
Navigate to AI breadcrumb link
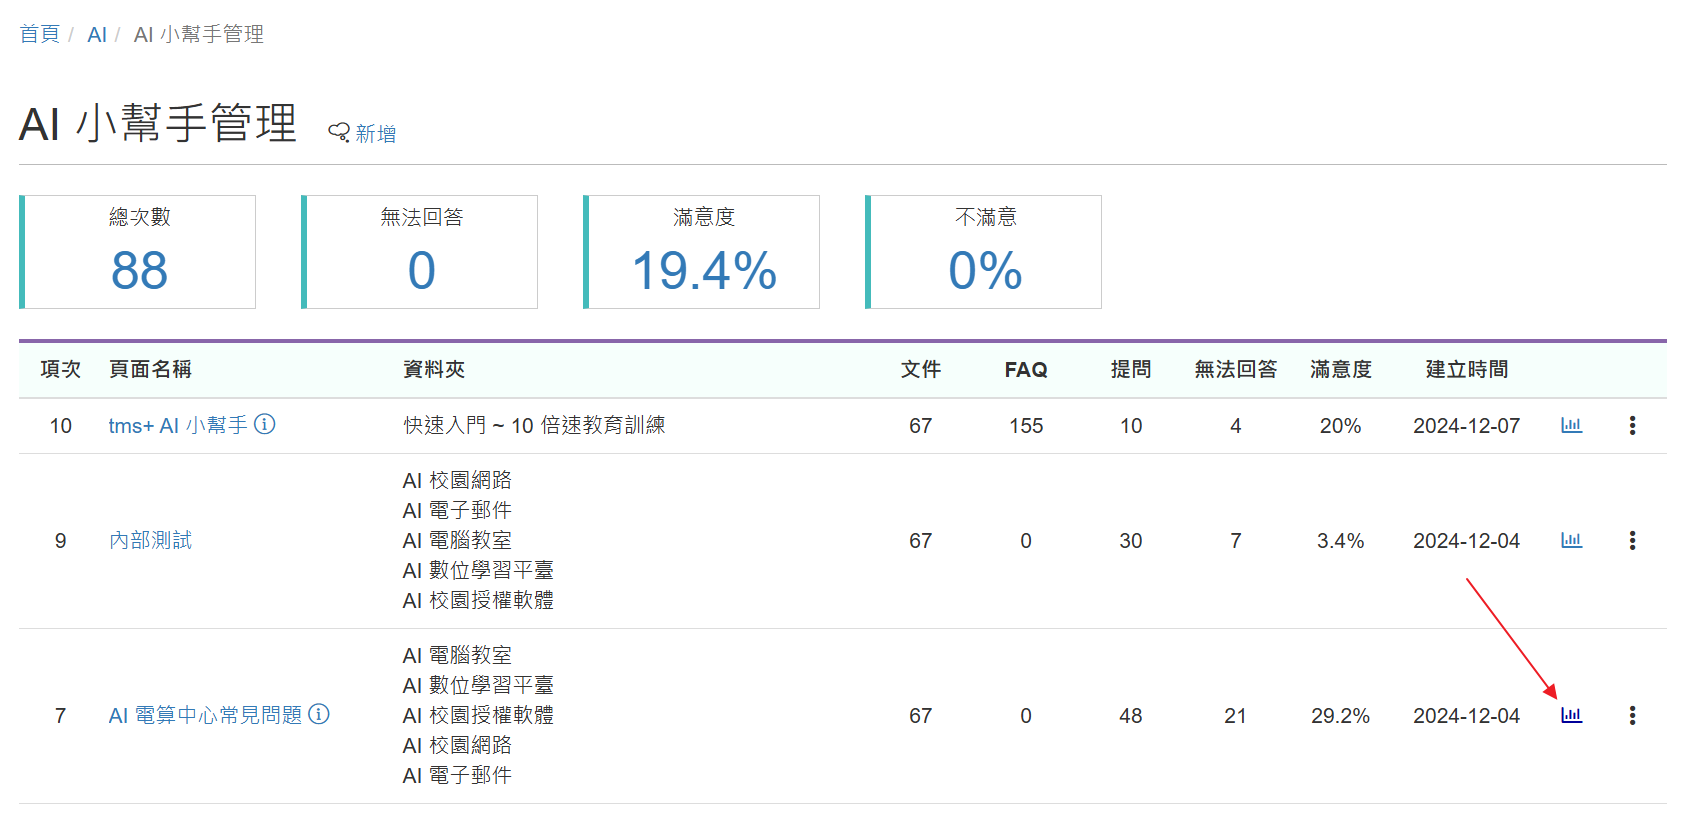coord(97,35)
